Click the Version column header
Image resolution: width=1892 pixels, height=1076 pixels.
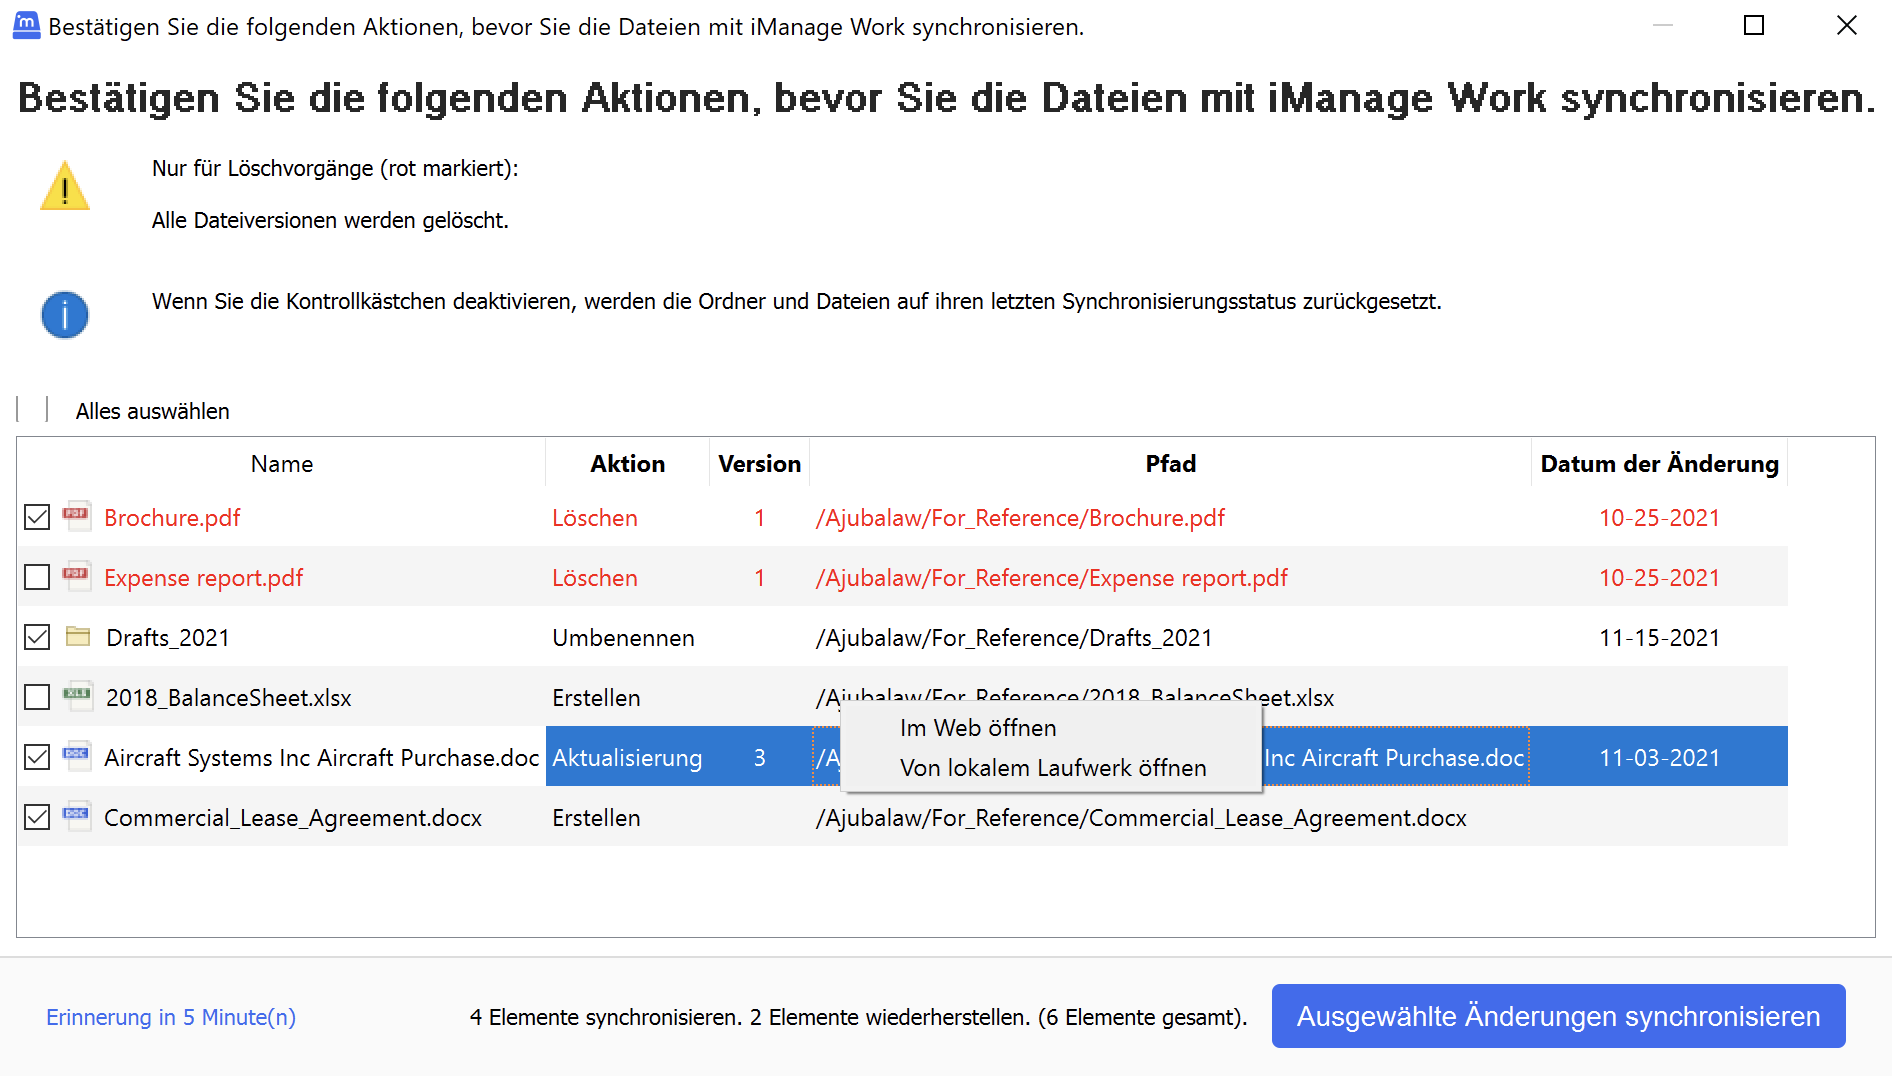point(760,464)
